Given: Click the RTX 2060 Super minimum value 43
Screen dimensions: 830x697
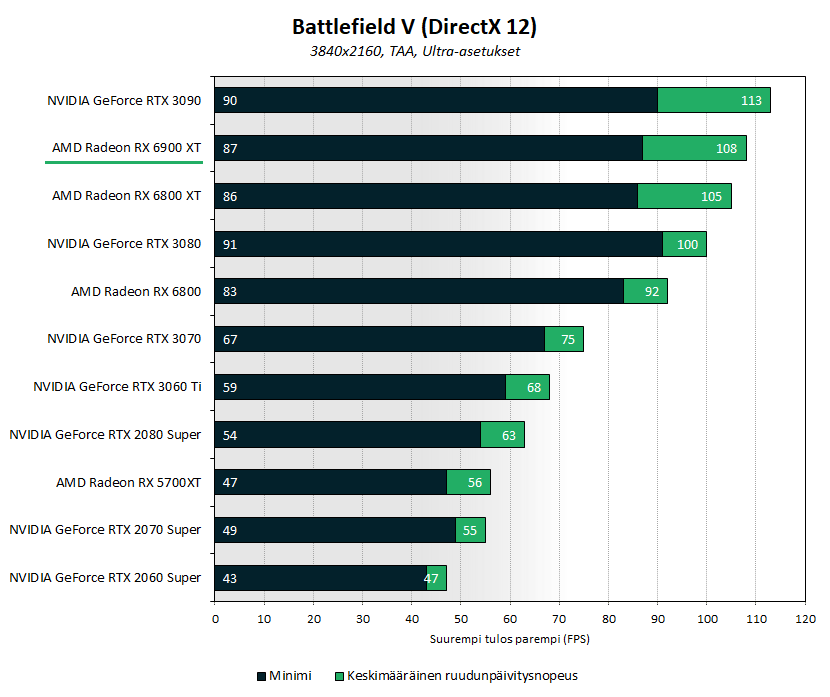Looking at the screenshot, I should coord(230,578).
